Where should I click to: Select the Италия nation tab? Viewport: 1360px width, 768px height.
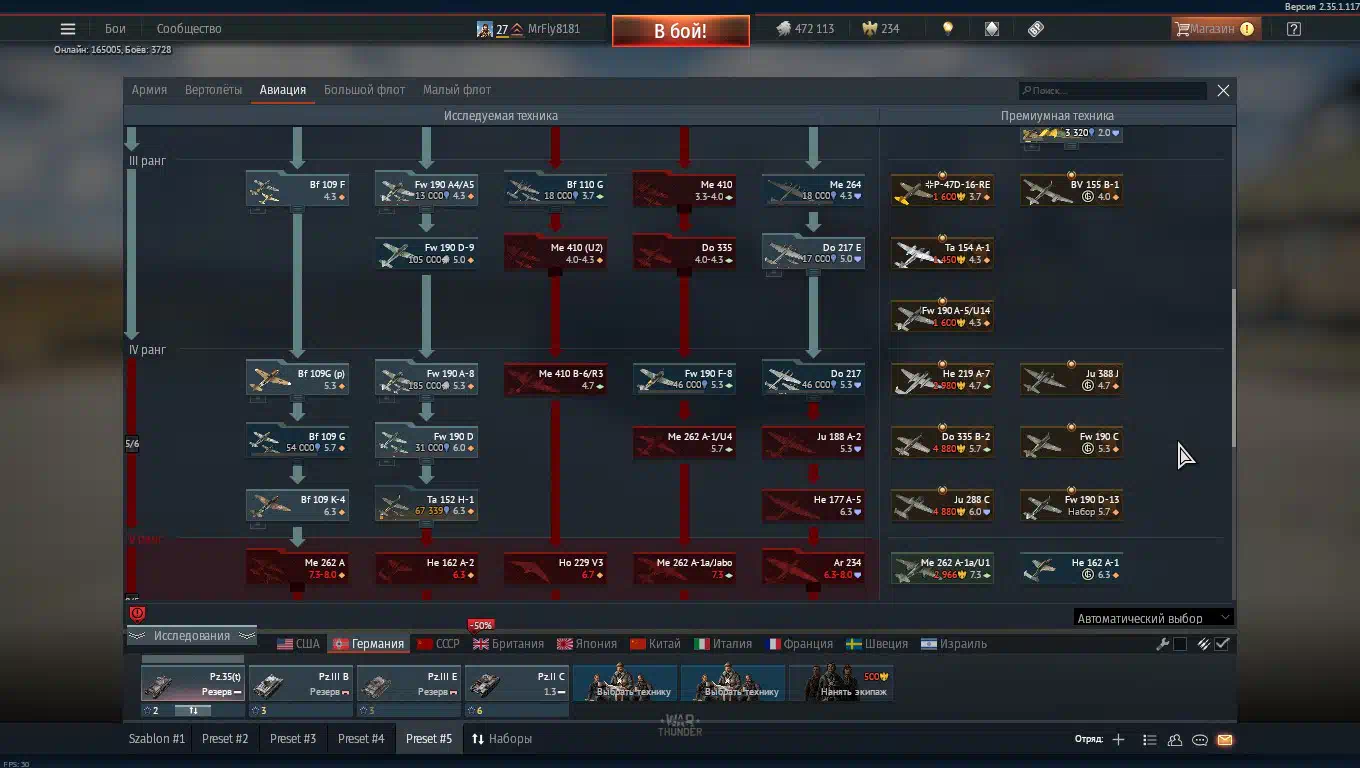coord(723,644)
